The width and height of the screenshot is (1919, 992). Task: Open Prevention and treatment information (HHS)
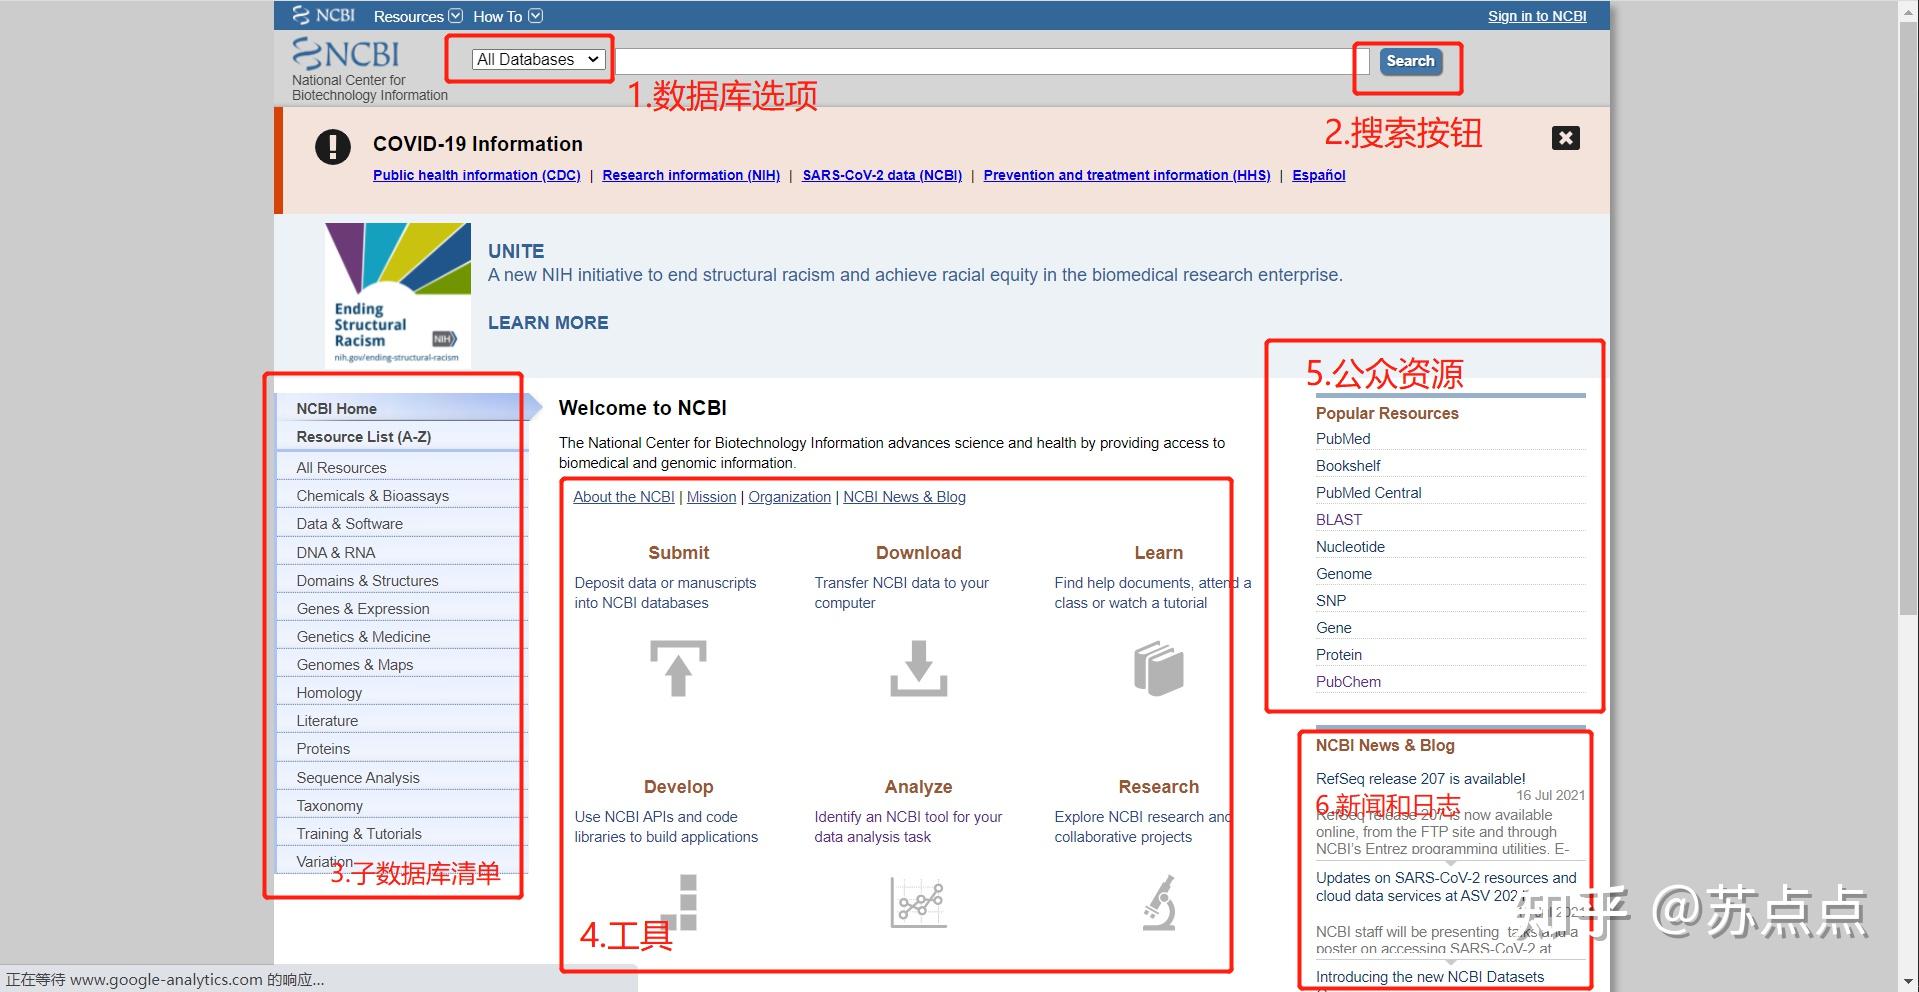click(1127, 175)
